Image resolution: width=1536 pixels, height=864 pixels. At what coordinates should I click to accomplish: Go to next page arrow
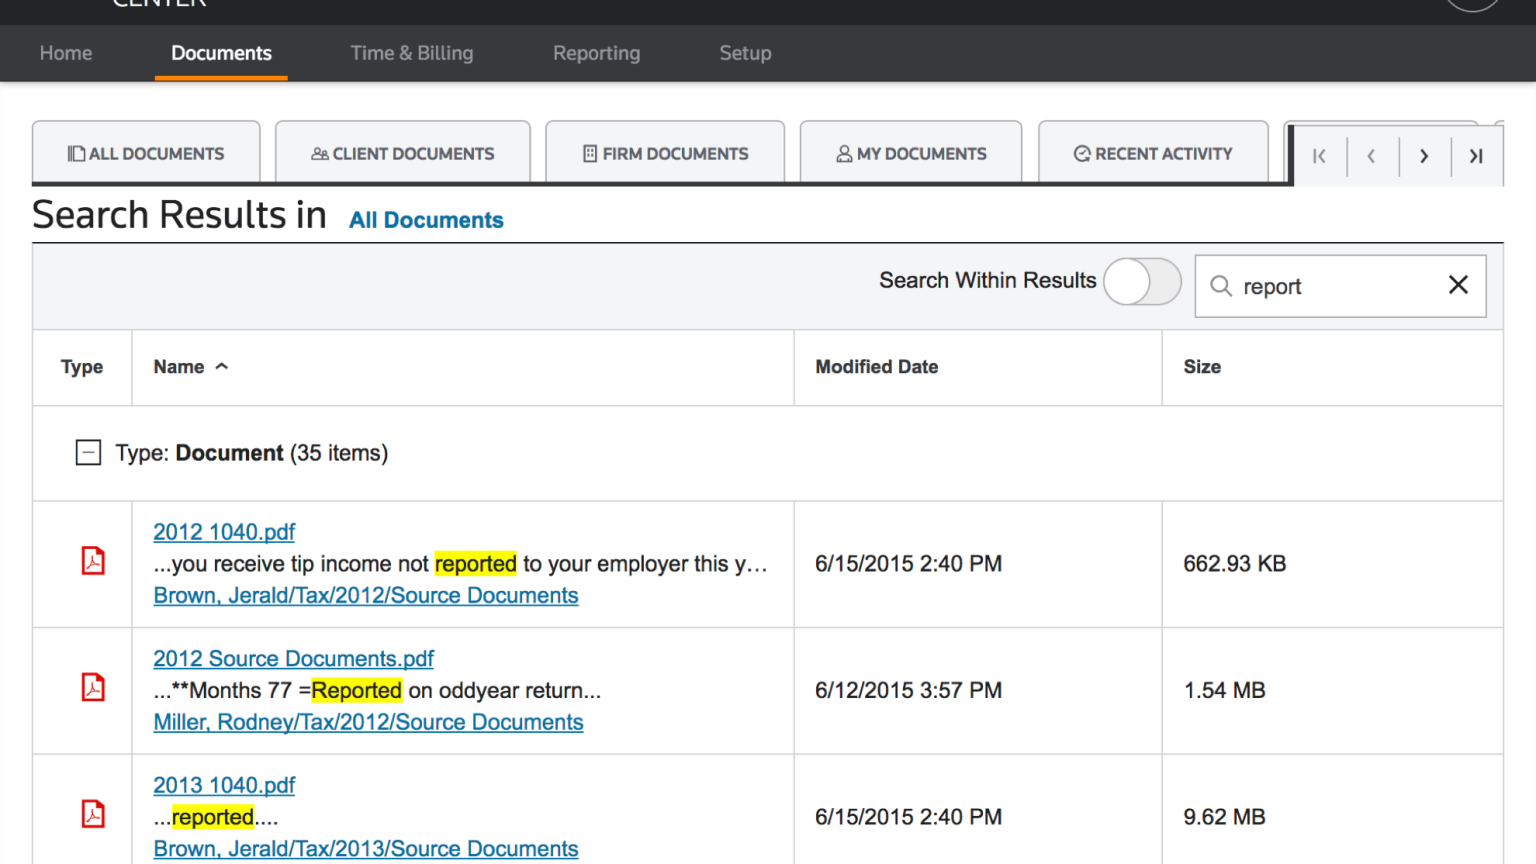[x=1424, y=156]
